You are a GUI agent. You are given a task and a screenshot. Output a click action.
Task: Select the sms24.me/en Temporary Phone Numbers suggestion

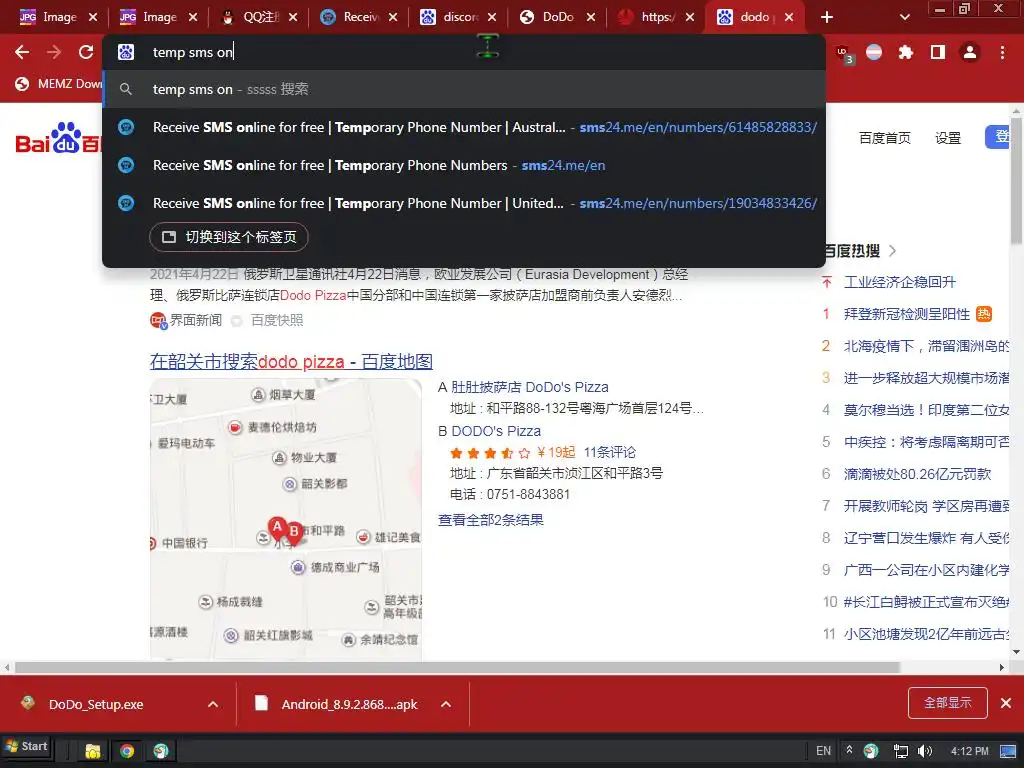(x=464, y=165)
